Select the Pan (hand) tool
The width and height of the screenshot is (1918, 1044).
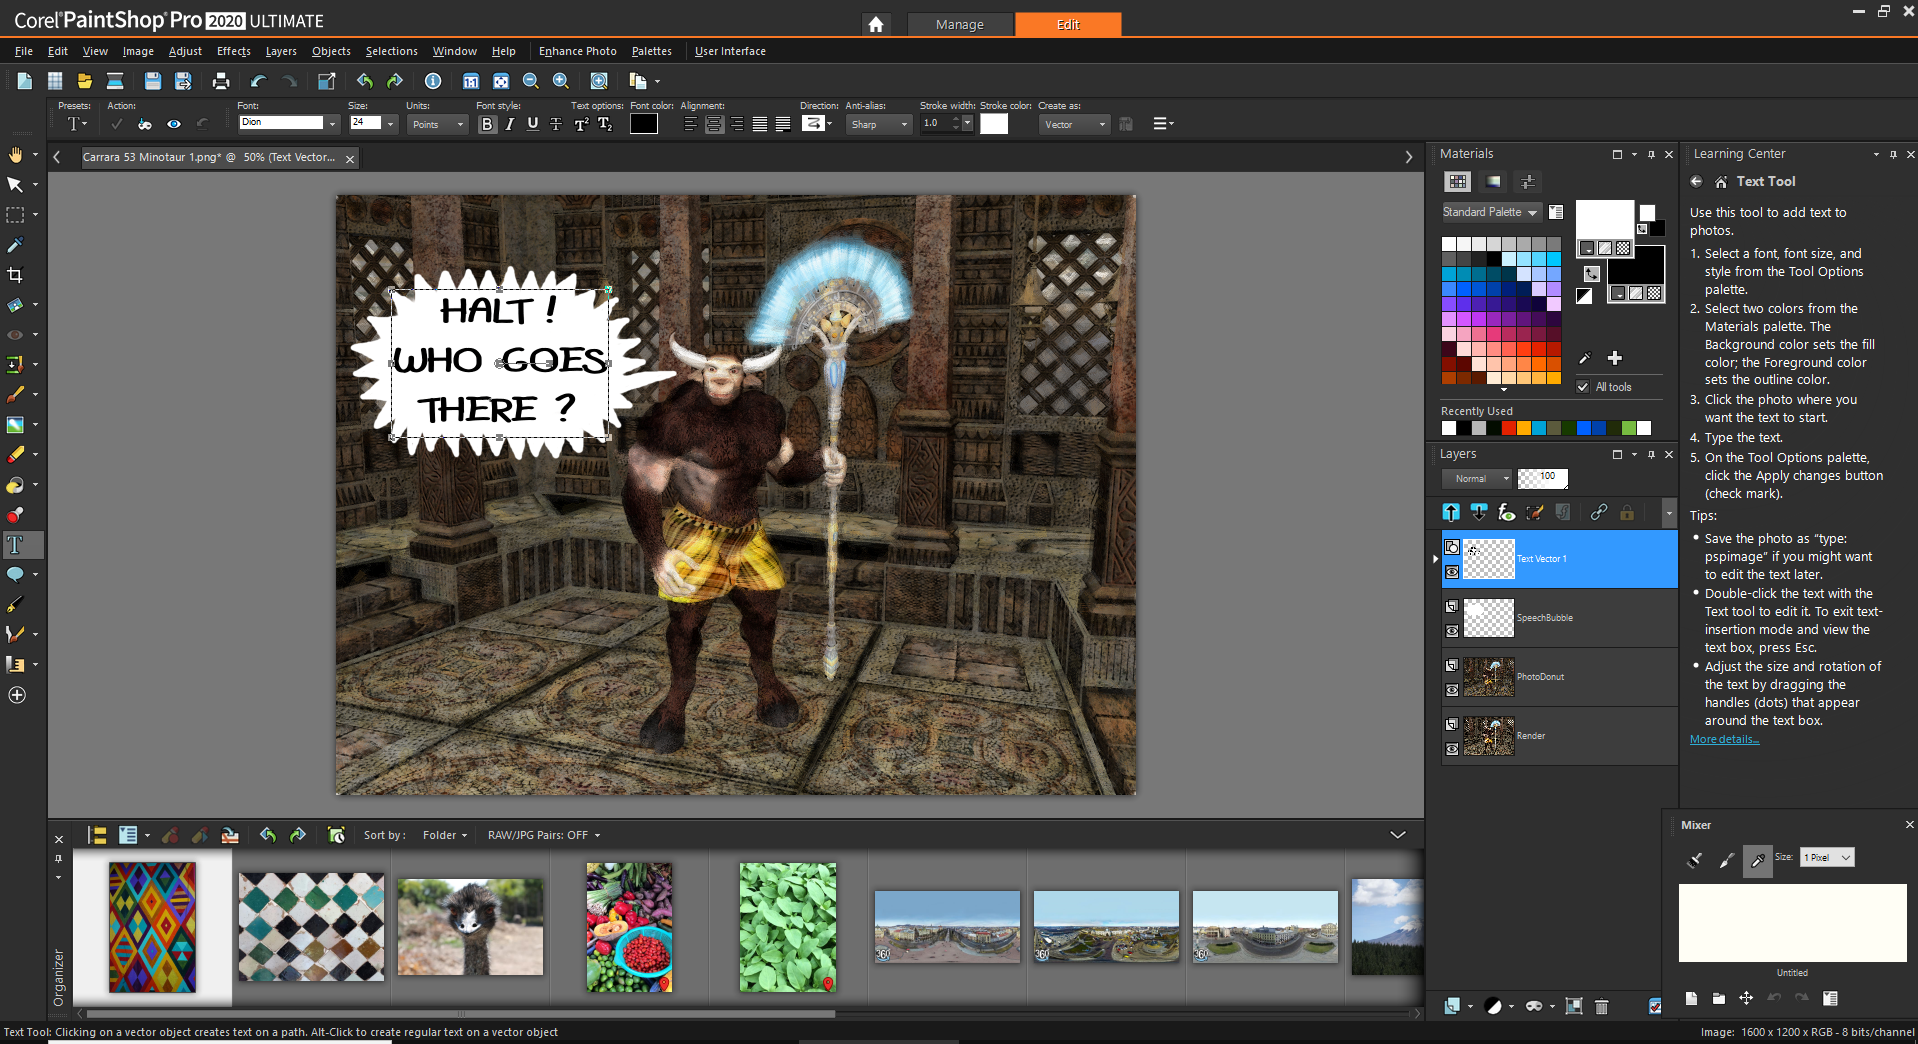pos(15,155)
